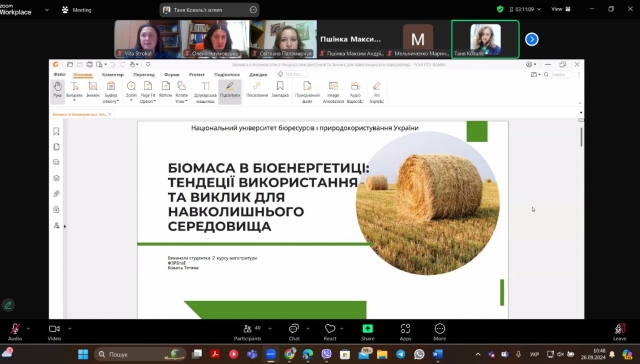This screenshot has height=364, width=640.
Task: Click the Foxit vertical scrollbar thumb
Action: [x=581, y=137]
